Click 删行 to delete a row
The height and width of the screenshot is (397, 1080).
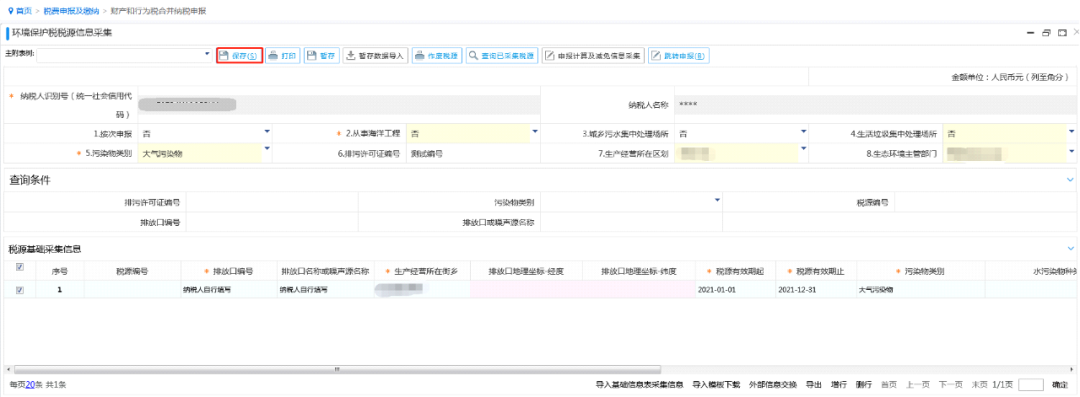(863, 385)
